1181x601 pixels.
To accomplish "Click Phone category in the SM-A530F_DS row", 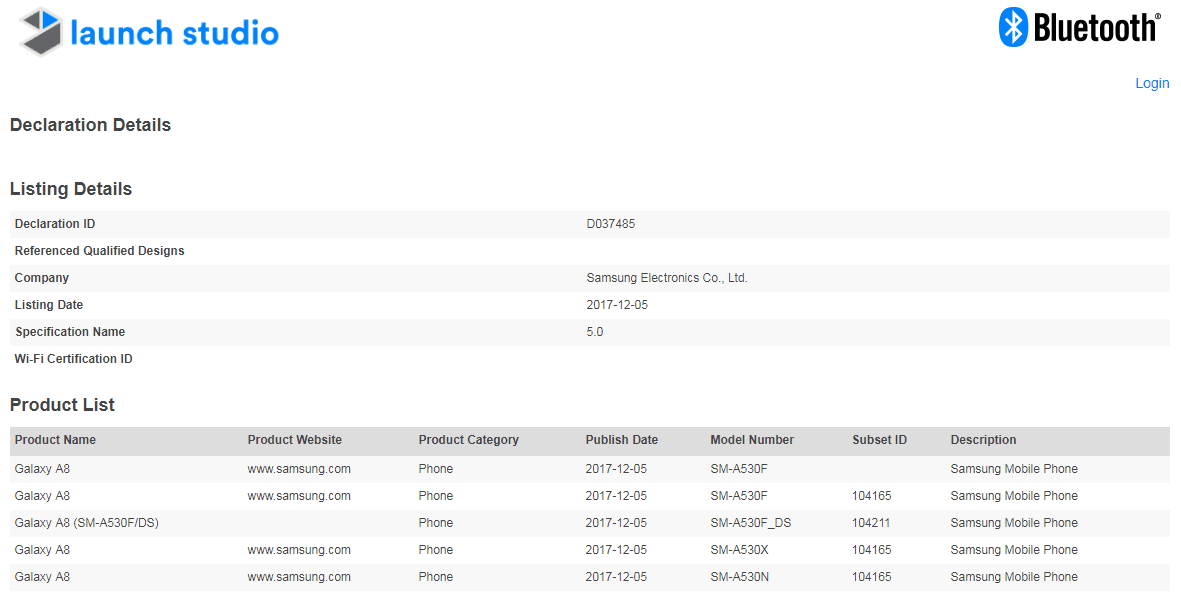I will (x=436, y=523).
